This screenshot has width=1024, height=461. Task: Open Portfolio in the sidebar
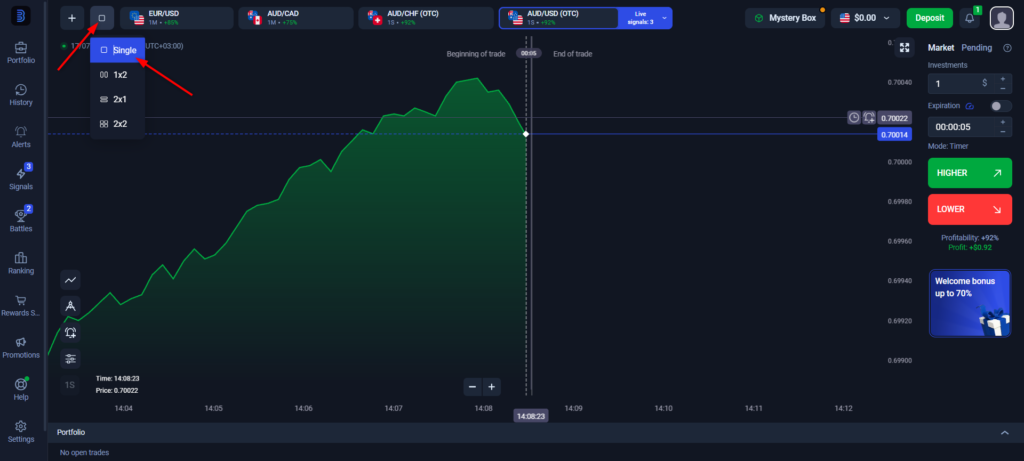pyautogui.click(x=21, y=53)
